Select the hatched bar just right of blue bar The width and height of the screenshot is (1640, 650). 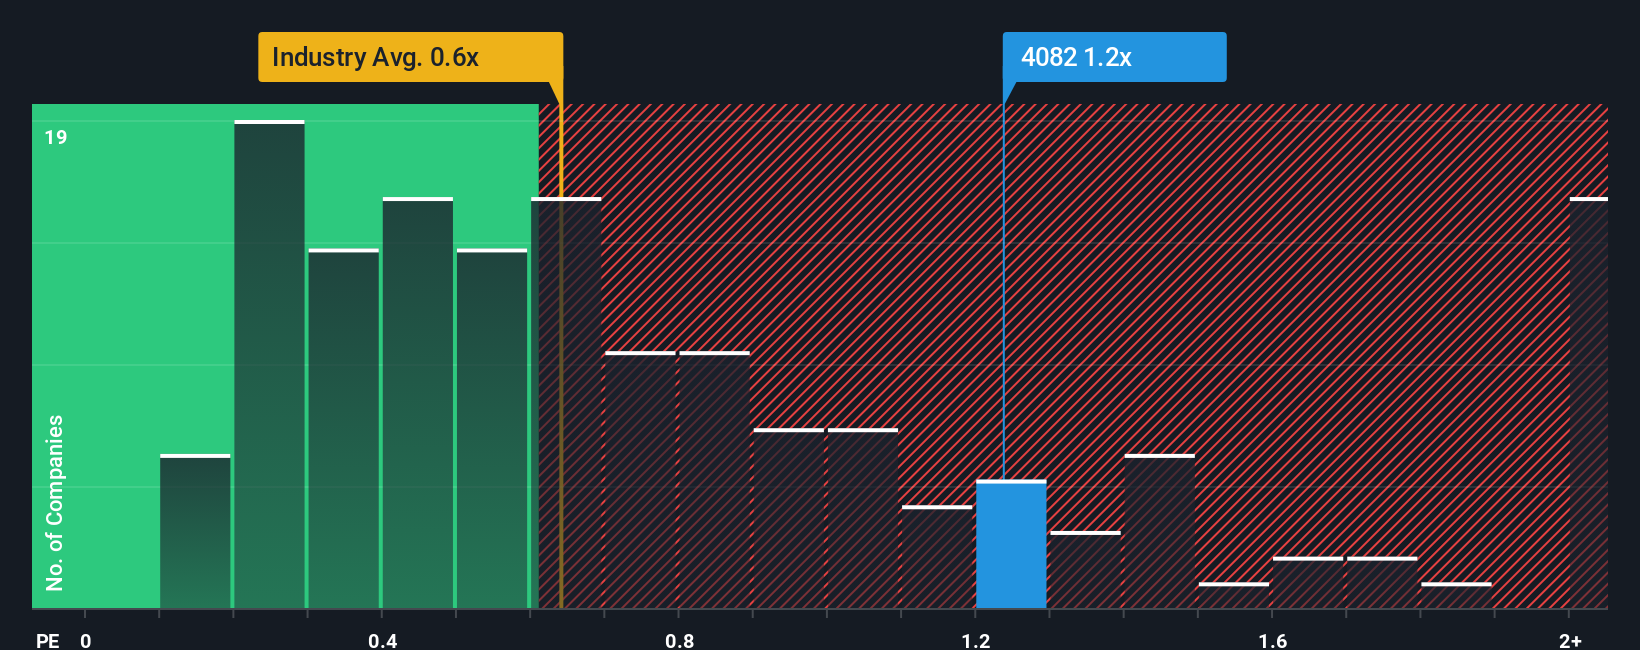pyautogui.click(x=1085, y=570)
